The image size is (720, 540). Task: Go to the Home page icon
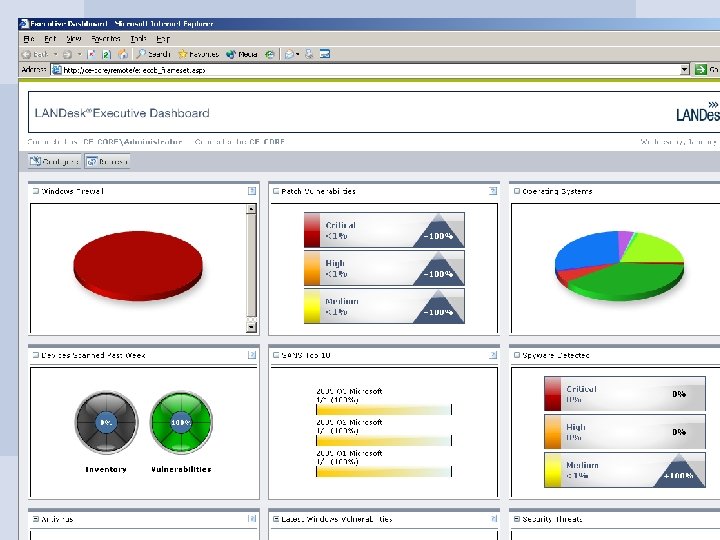[x=123, y=54]
